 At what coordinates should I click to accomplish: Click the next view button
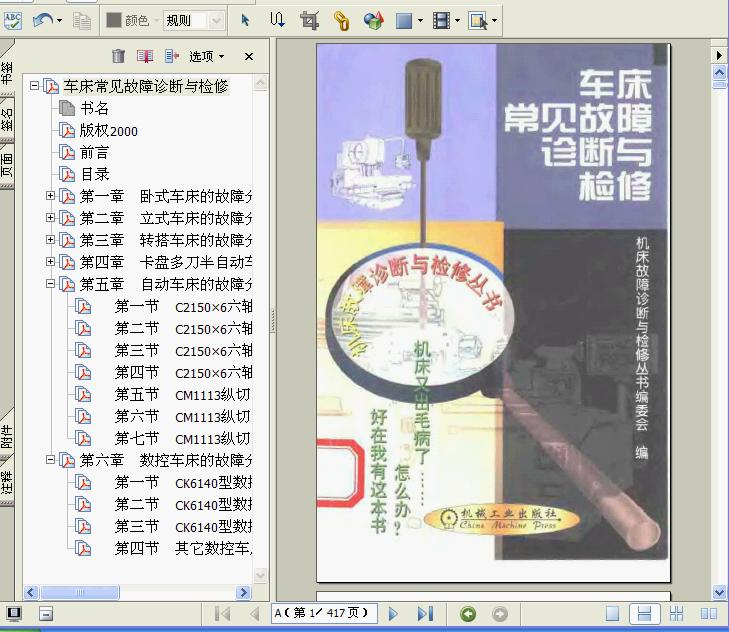click(500, 614)
